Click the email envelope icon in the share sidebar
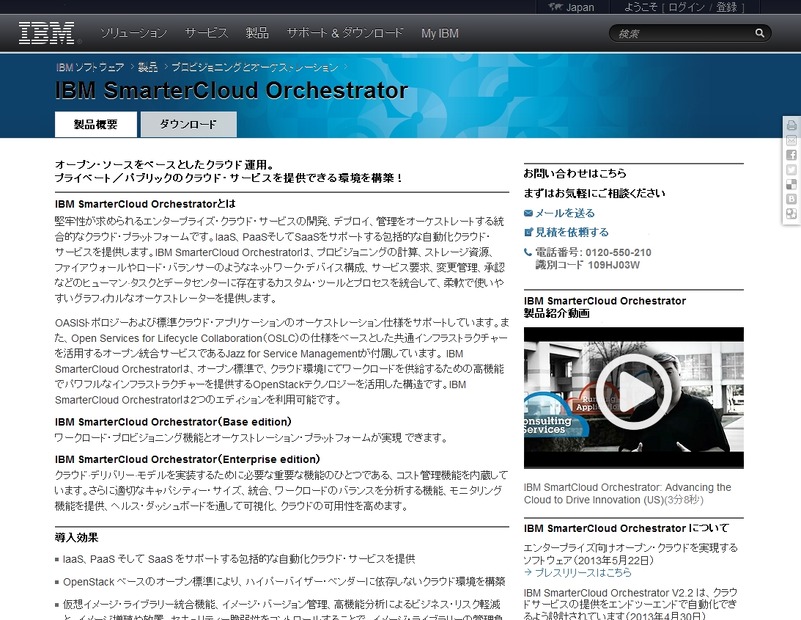Image resolution: width=801 pixels, height=620 pixels. (791, 140)
